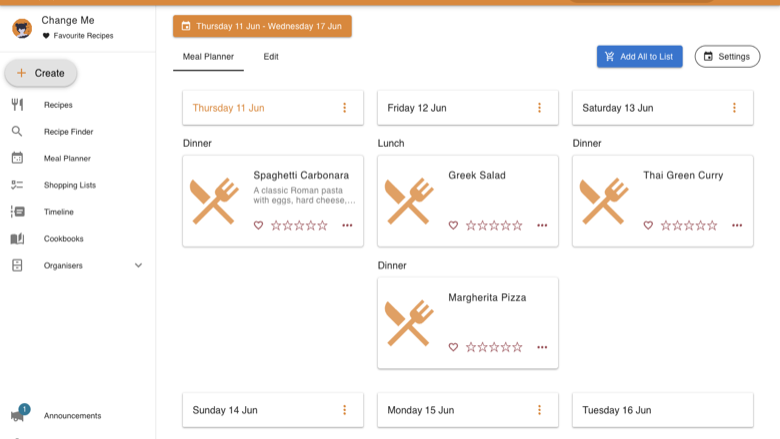The image size is (780, 439).
Task: Open Thursday 11 Jun day options menu
Action: 344,108
